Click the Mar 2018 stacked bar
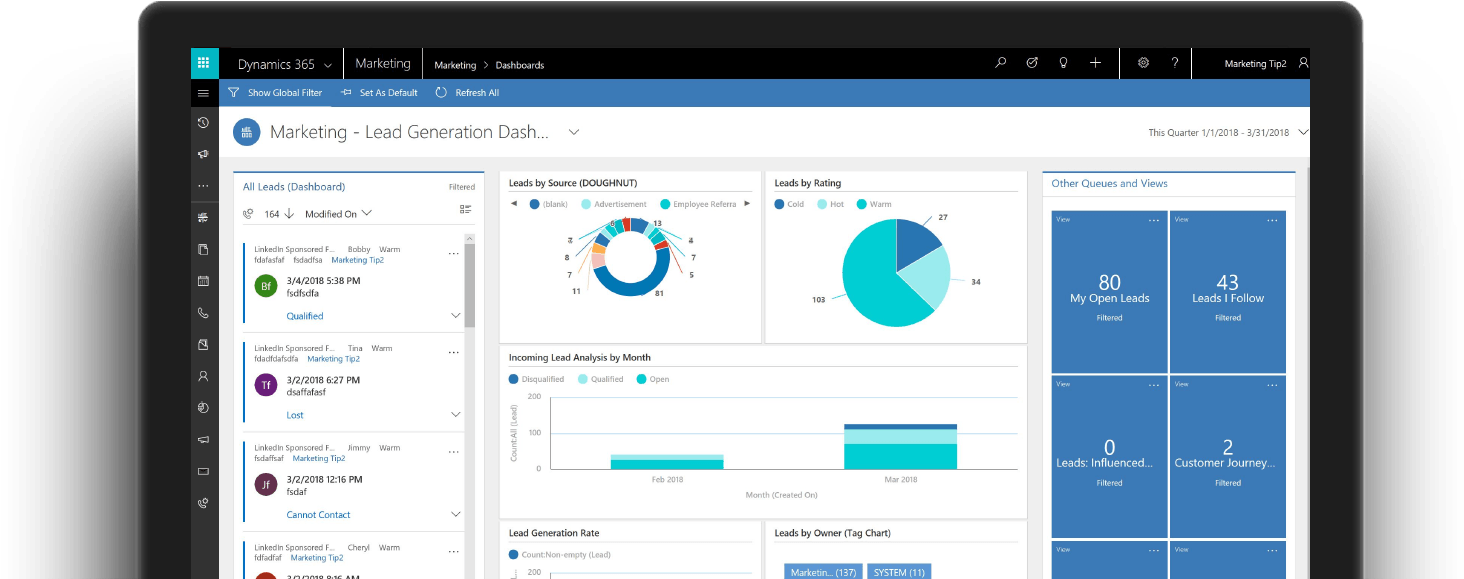This screenshot has width=1464, height=579. (x=900, y=447)
